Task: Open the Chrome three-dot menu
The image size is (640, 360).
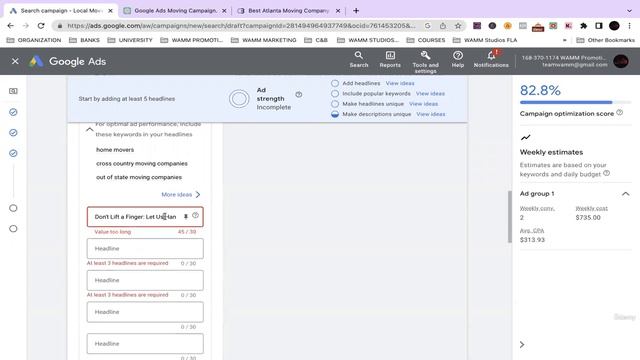Action: 629,26
